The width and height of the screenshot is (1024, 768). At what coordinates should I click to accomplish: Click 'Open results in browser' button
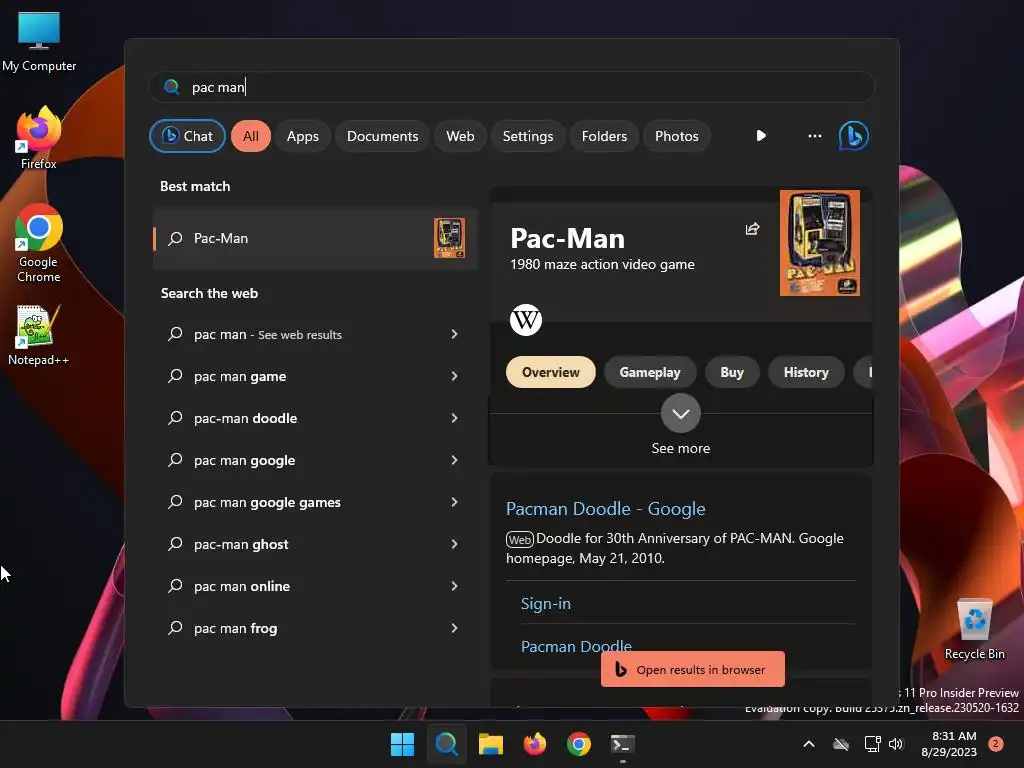click(693, 669)
